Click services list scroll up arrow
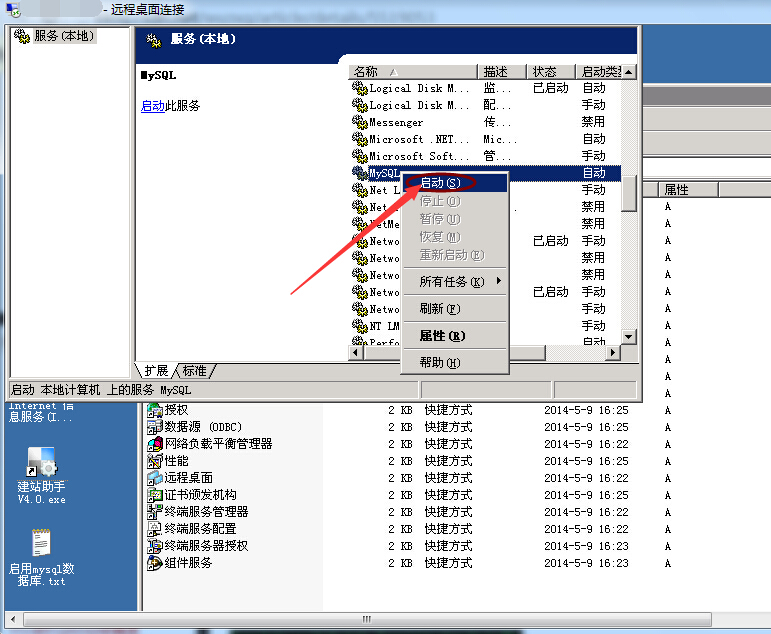Viewport: 771px width, 634px height. 629,72
